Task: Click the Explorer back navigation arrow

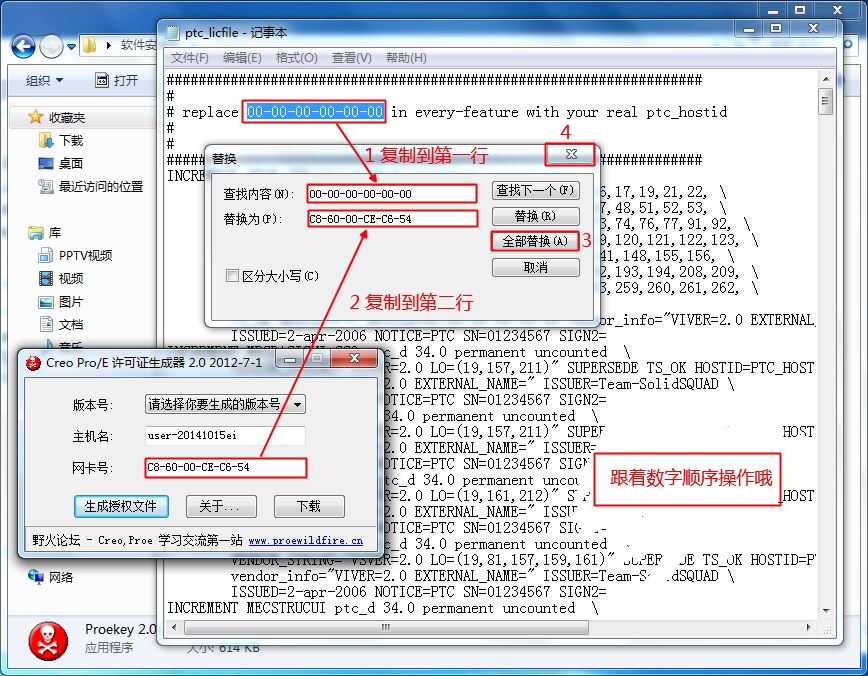Action: click(x=23, y=47)
